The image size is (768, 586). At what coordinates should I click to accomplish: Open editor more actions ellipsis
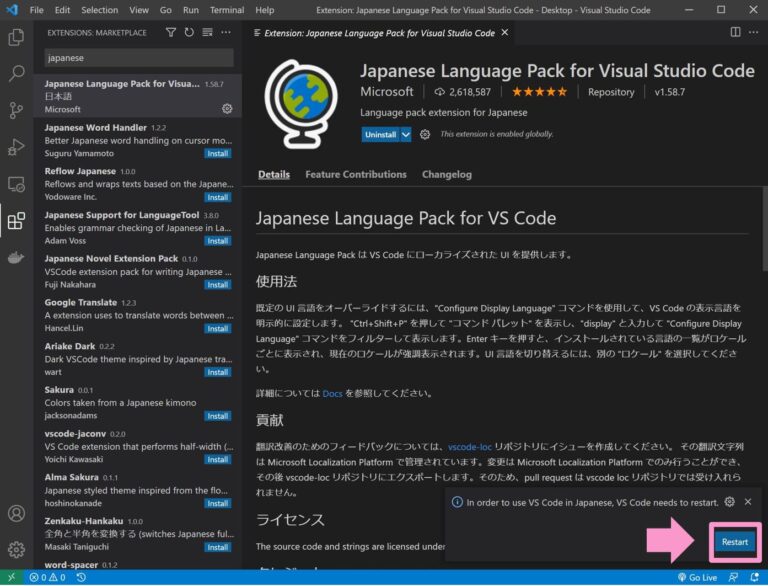click(753, 32)
